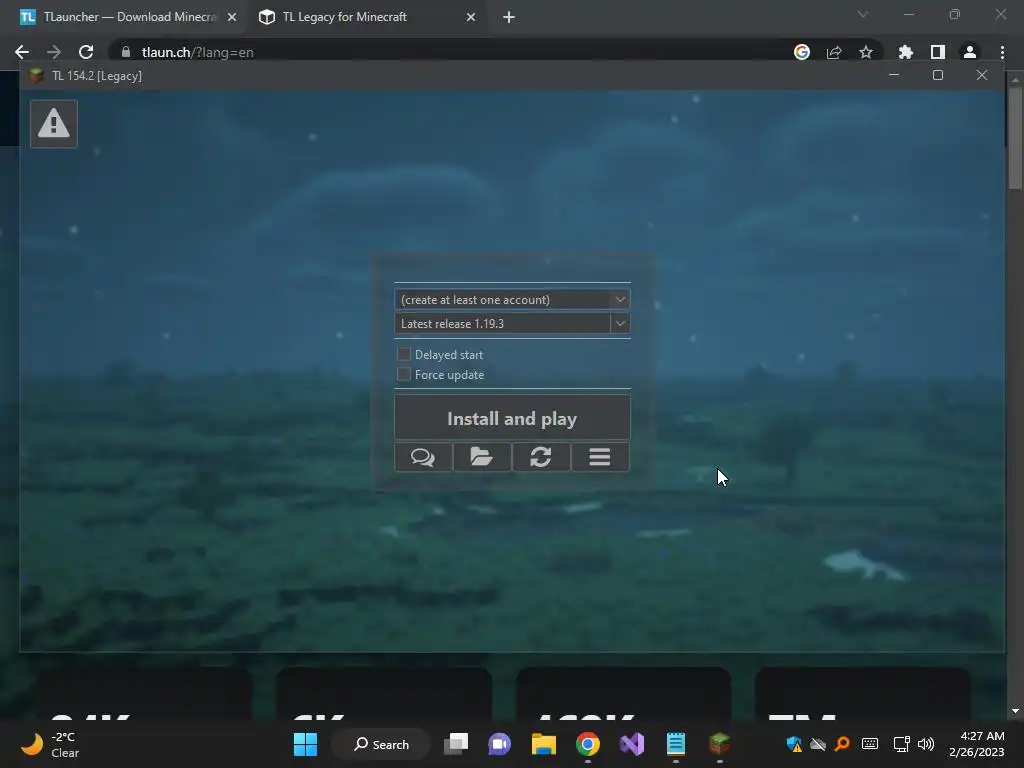
Task: Enable the Delayed start checkbox
Action: click(x=404, y=355)
